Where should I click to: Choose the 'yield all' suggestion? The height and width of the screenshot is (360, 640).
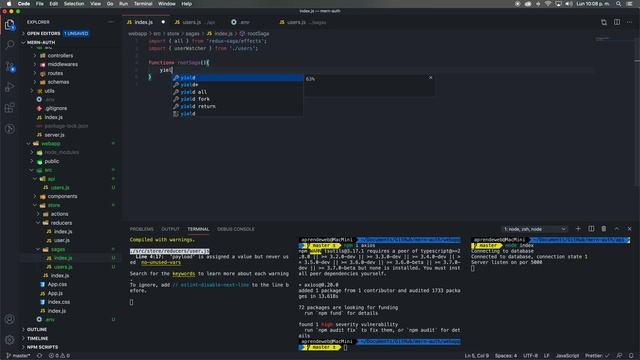237,92
